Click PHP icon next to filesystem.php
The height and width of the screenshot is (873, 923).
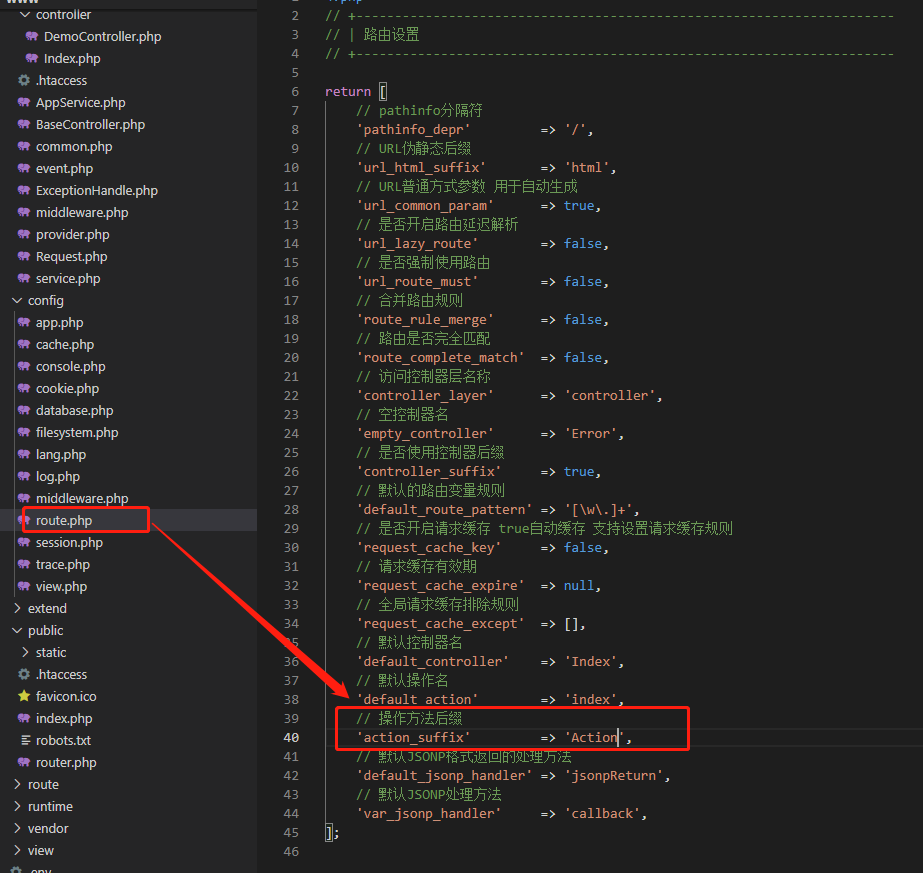click(x=24, y=432)
